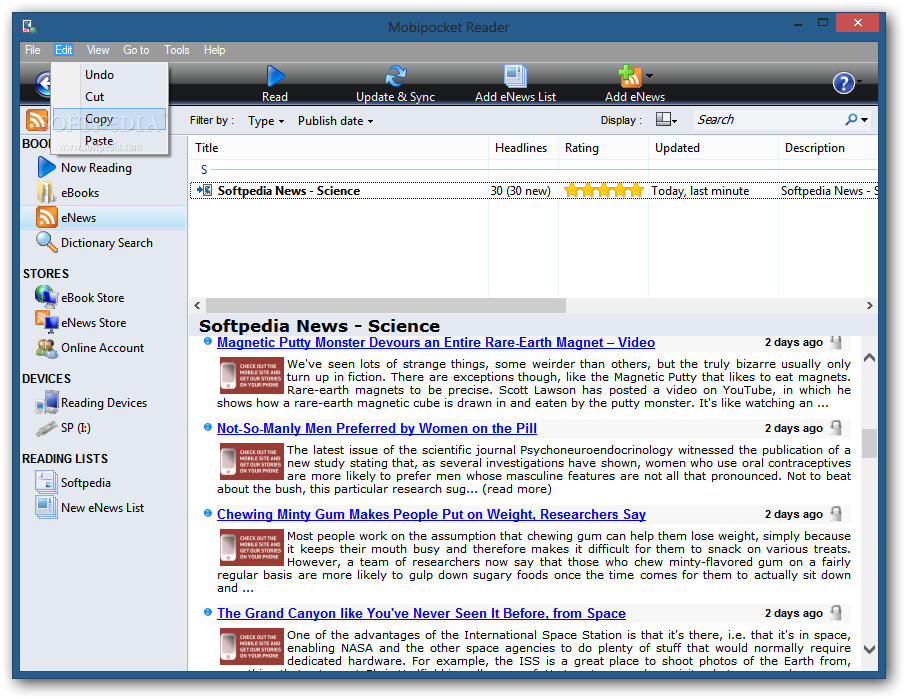Click the Read play icon in toolbar

coord(275,76)
